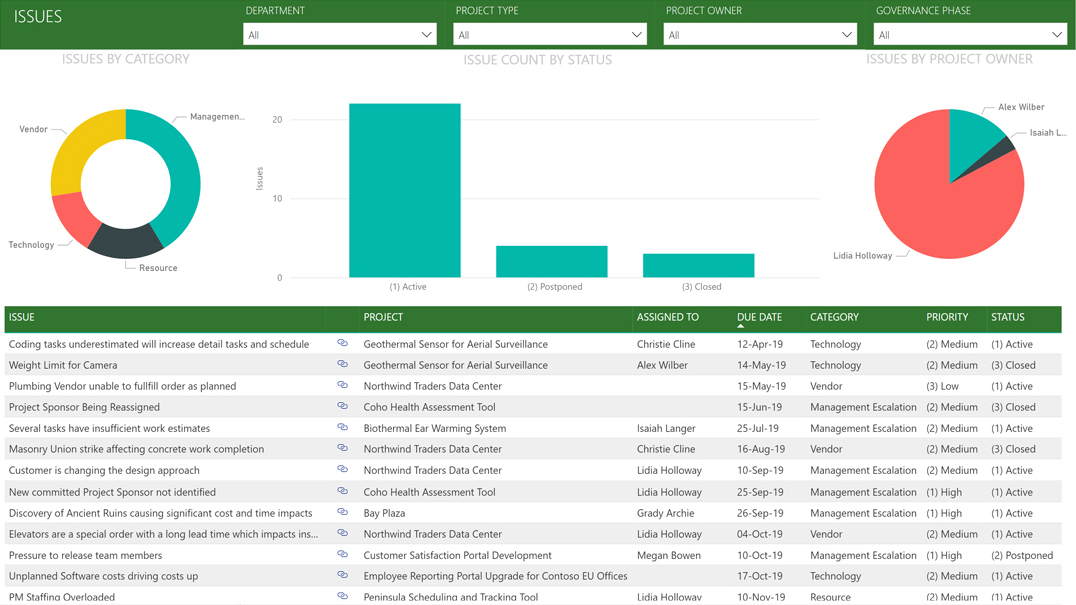Sort table by Priority column header
Image resolution: width=1076 pixels, height=605 pixels.
click(x=946, y=317)
